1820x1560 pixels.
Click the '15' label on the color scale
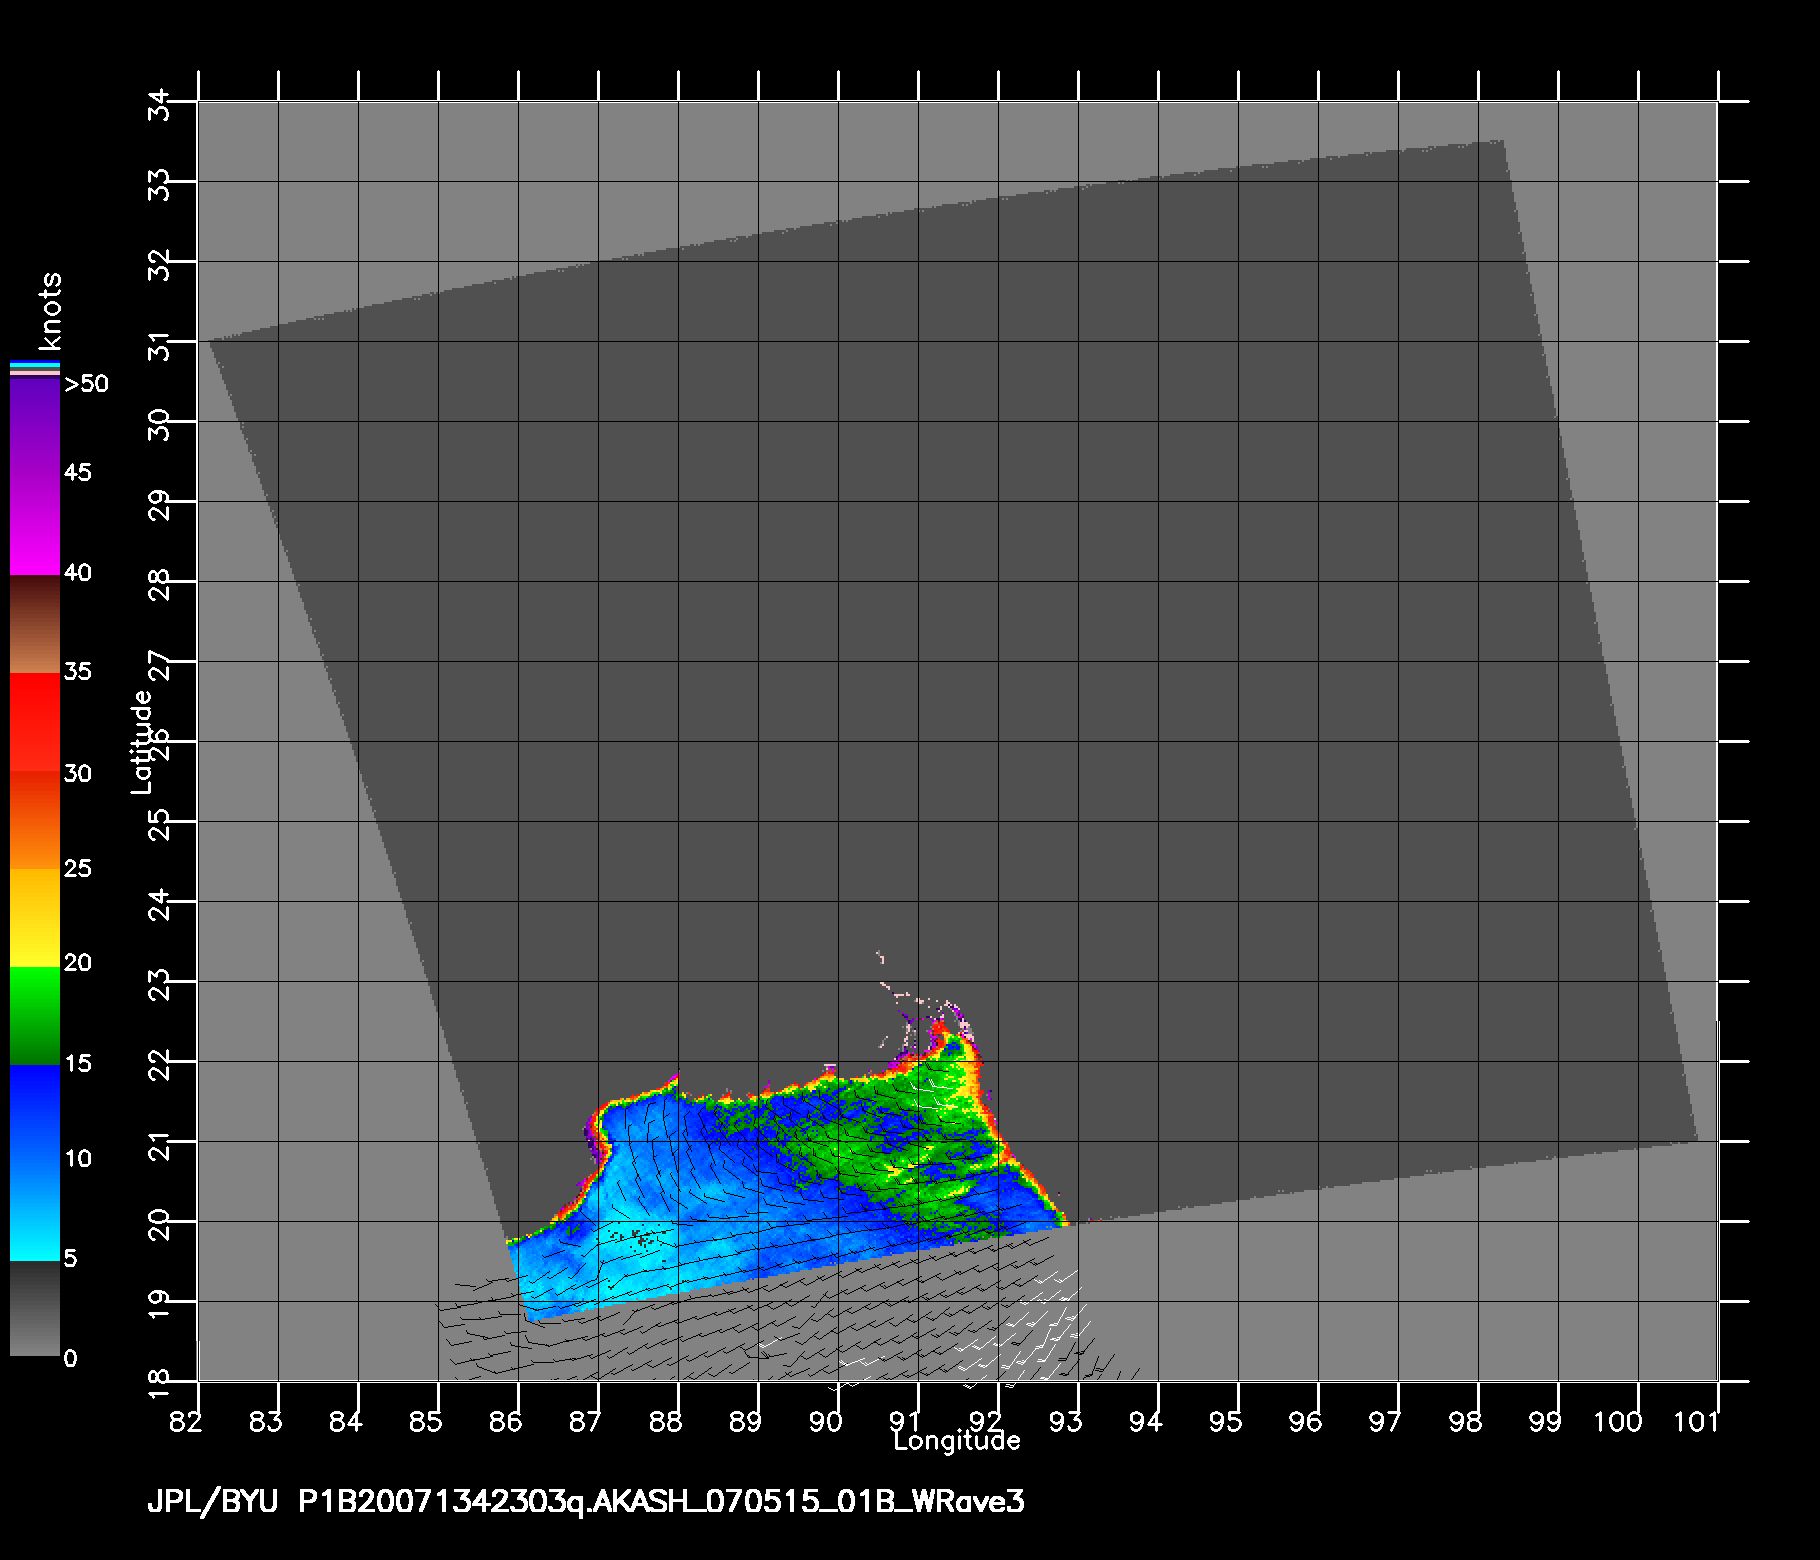78,1063
